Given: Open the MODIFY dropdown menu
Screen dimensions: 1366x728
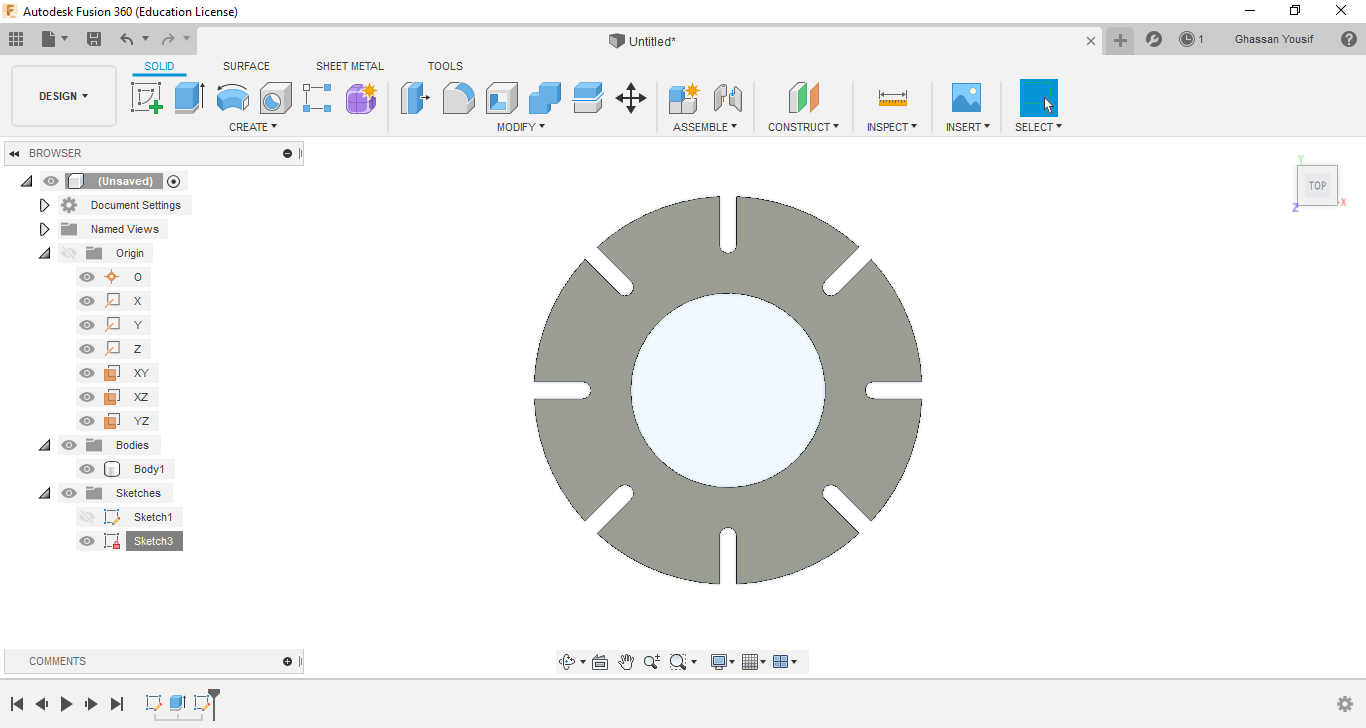Looking at the screenshot, I should (521, 127).
